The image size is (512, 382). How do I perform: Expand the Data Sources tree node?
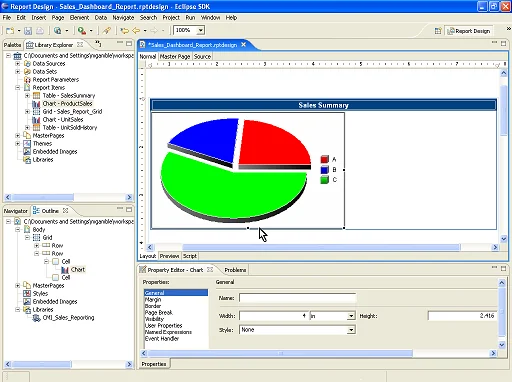coord(18,64)
